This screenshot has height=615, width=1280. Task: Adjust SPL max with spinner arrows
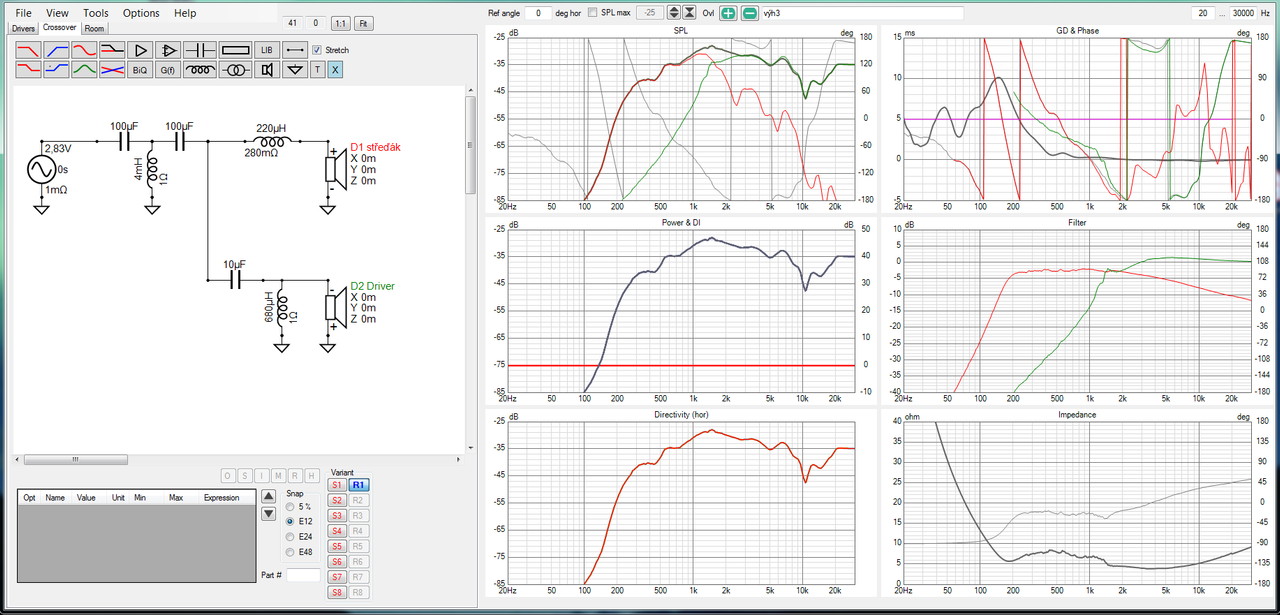(673, 13)
